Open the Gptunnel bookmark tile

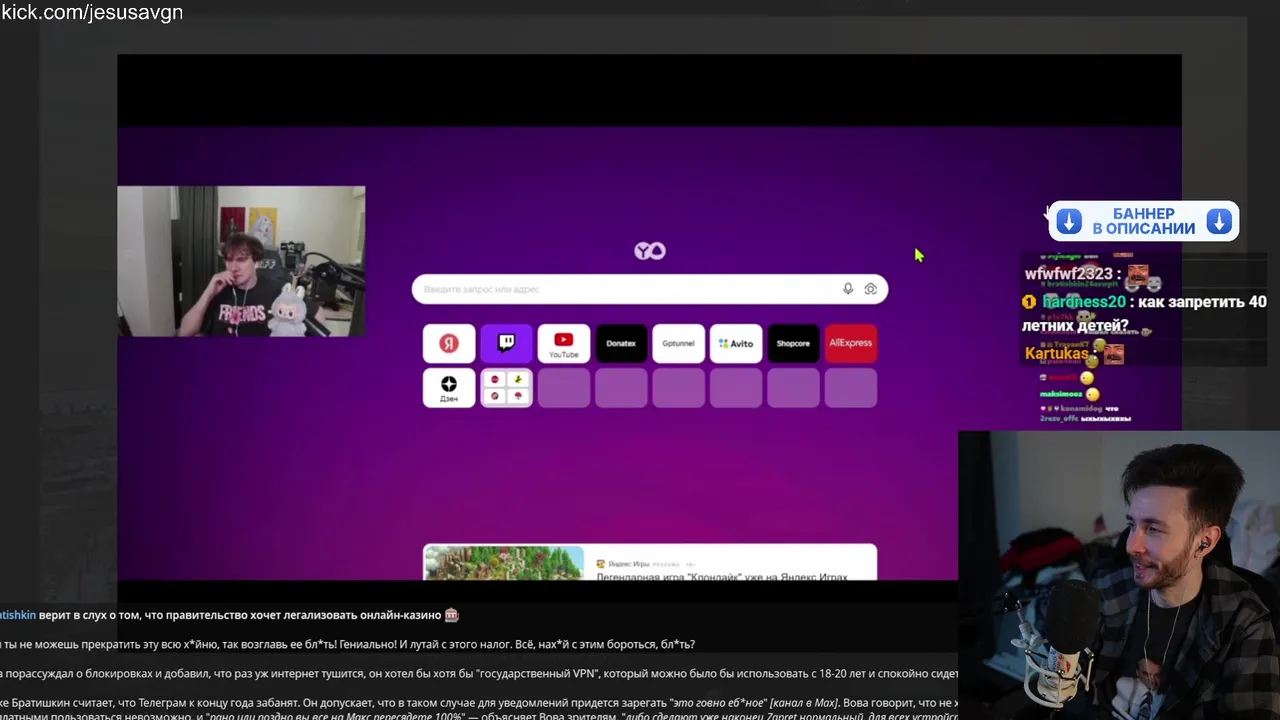point(678,343)
